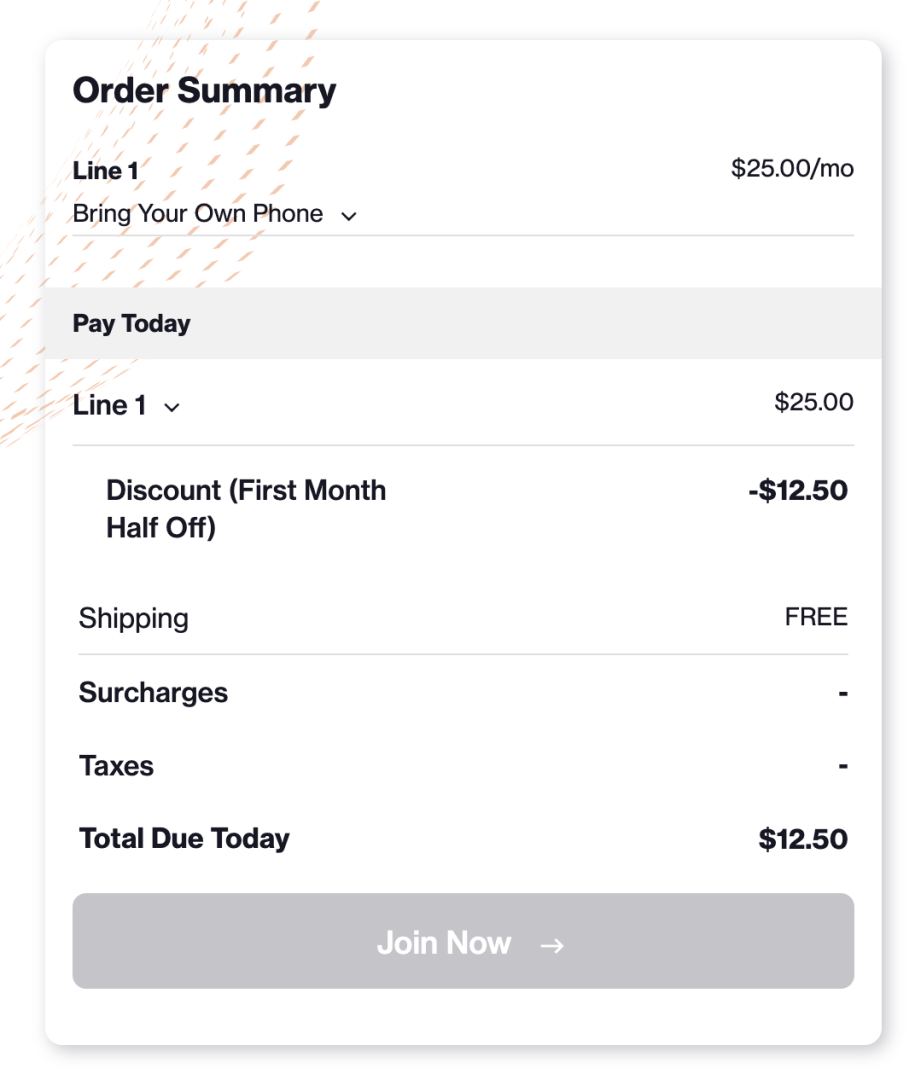915x1080 pixels.
Task: Expand the Bring Your Own Phone chevron
Action: (349, 216)
